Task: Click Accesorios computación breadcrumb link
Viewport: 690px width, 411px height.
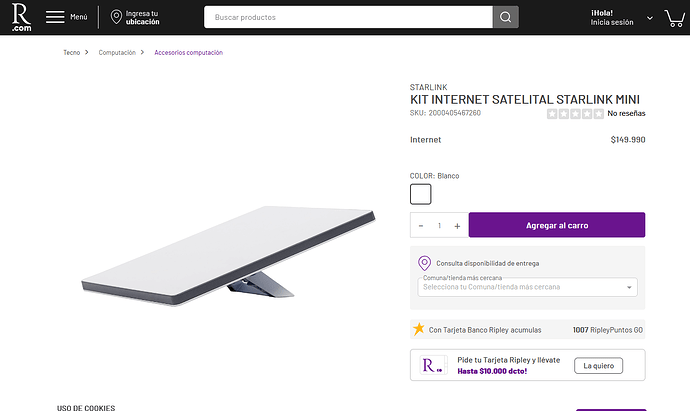Action: [188, 52]
